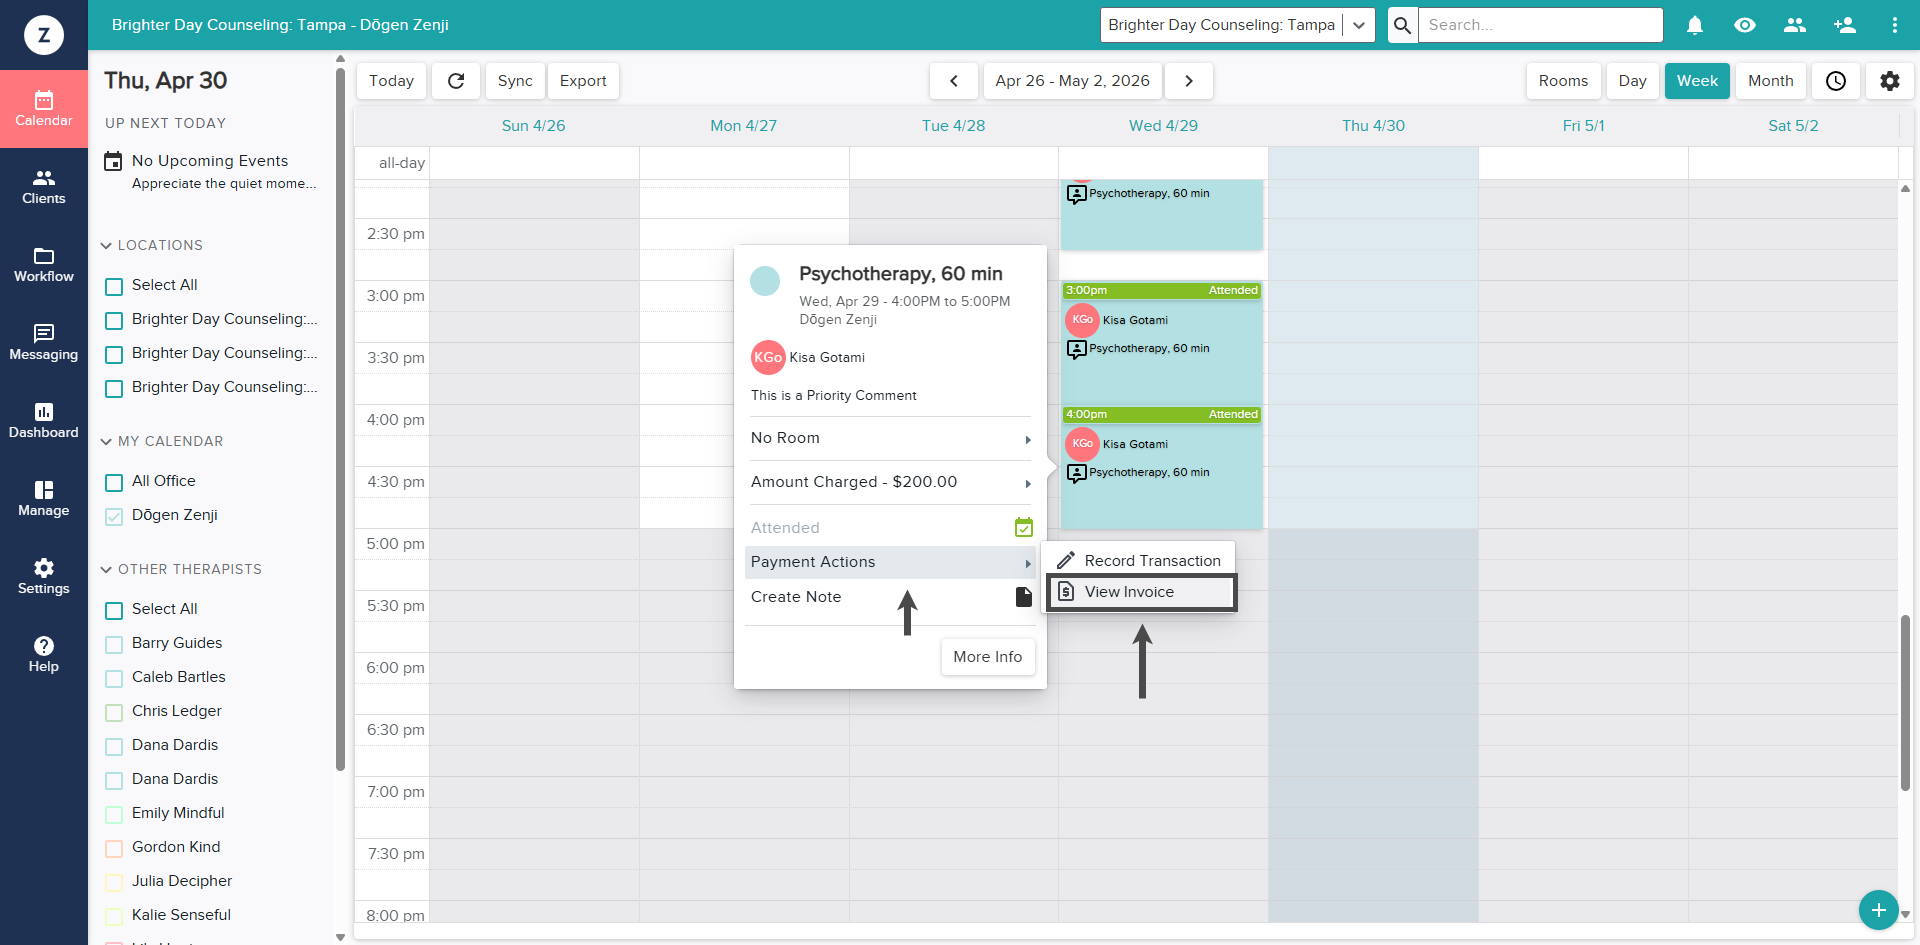Open the three-dot more options menu
Image resolution: width=1920 pixels, height=945 pixels.
[1895, 25]
